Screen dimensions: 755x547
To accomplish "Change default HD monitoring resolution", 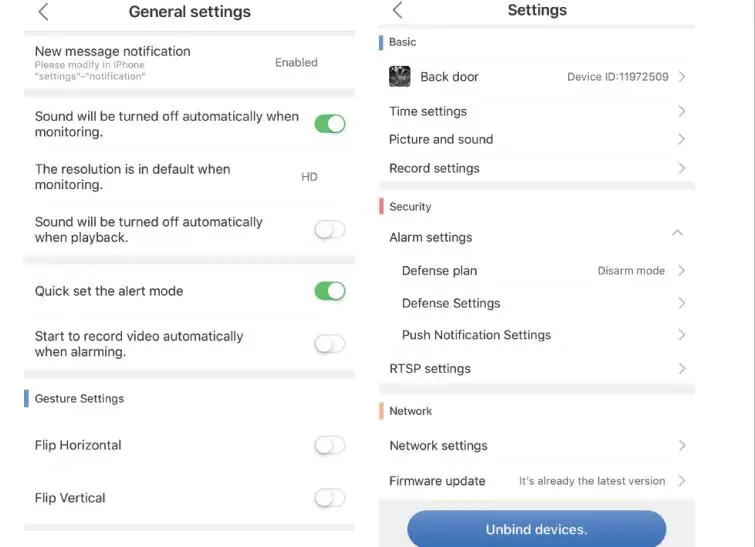I will coord(309,177).
